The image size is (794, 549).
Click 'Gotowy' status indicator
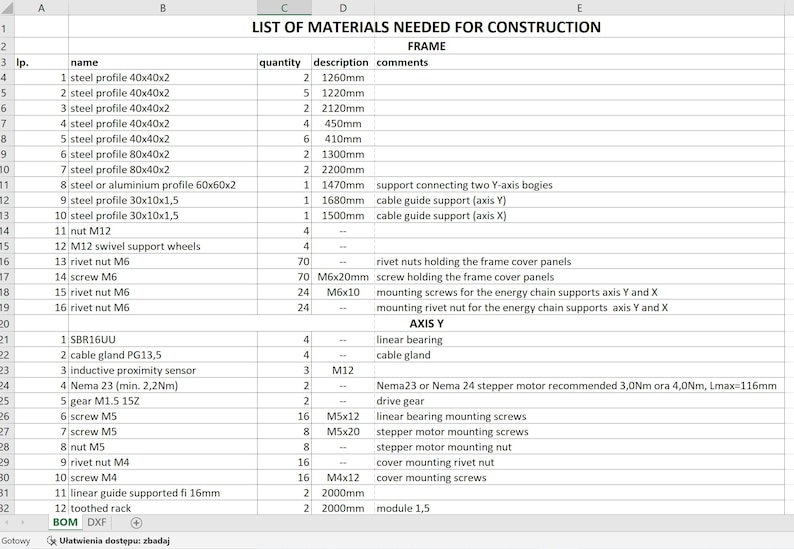pos(16,541)
